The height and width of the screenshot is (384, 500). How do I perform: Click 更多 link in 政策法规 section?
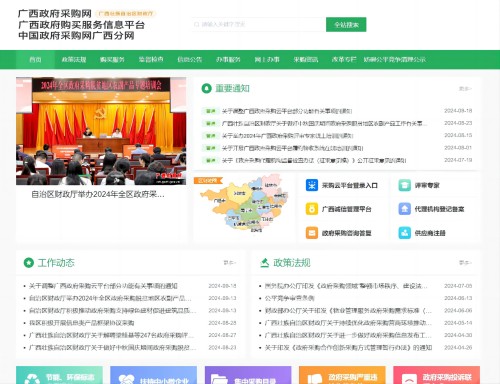click(465, 263)
